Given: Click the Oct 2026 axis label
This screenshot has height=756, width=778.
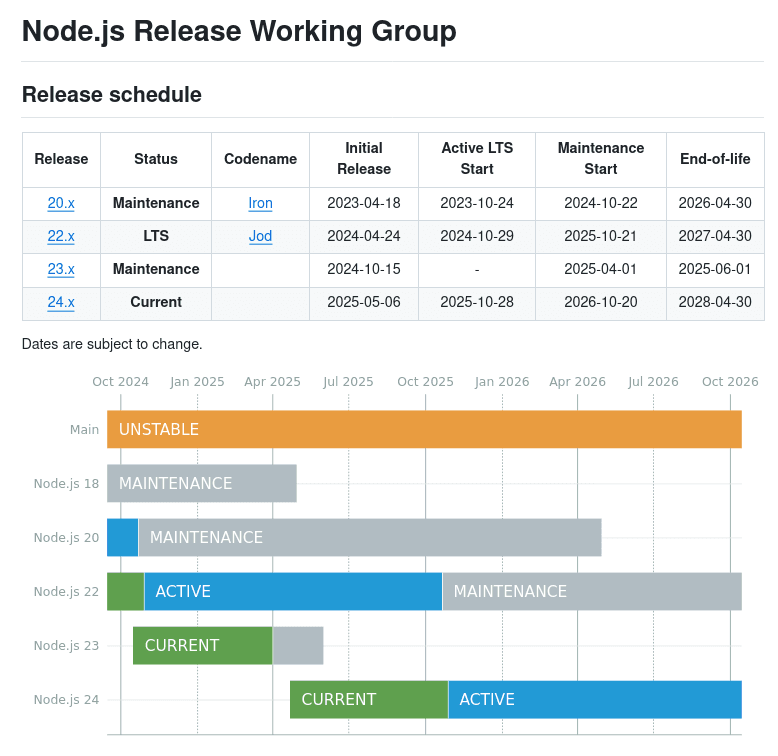Looking at the screenshot, I should (x=730, y=381).
